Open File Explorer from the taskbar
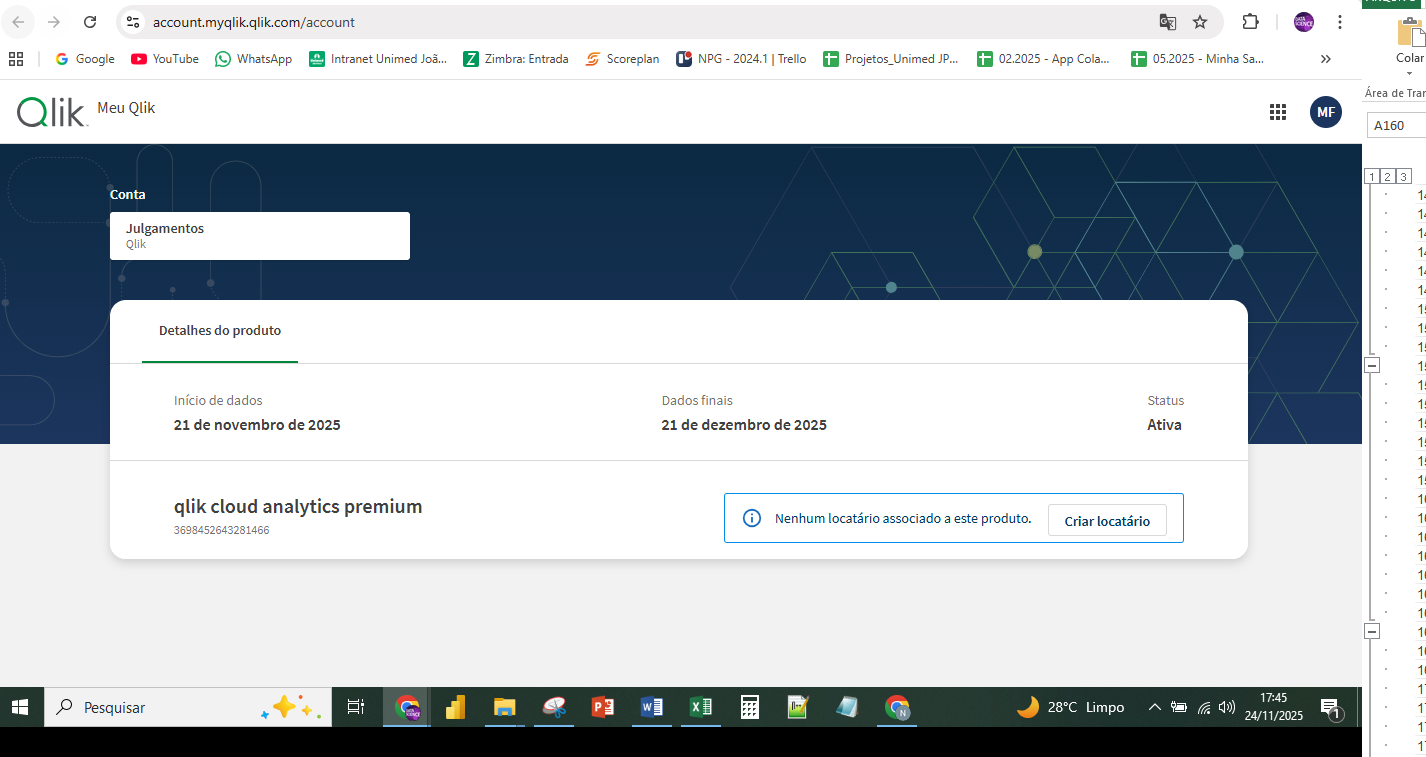Viewport: 1426px width, 757px height. [505, 707]
